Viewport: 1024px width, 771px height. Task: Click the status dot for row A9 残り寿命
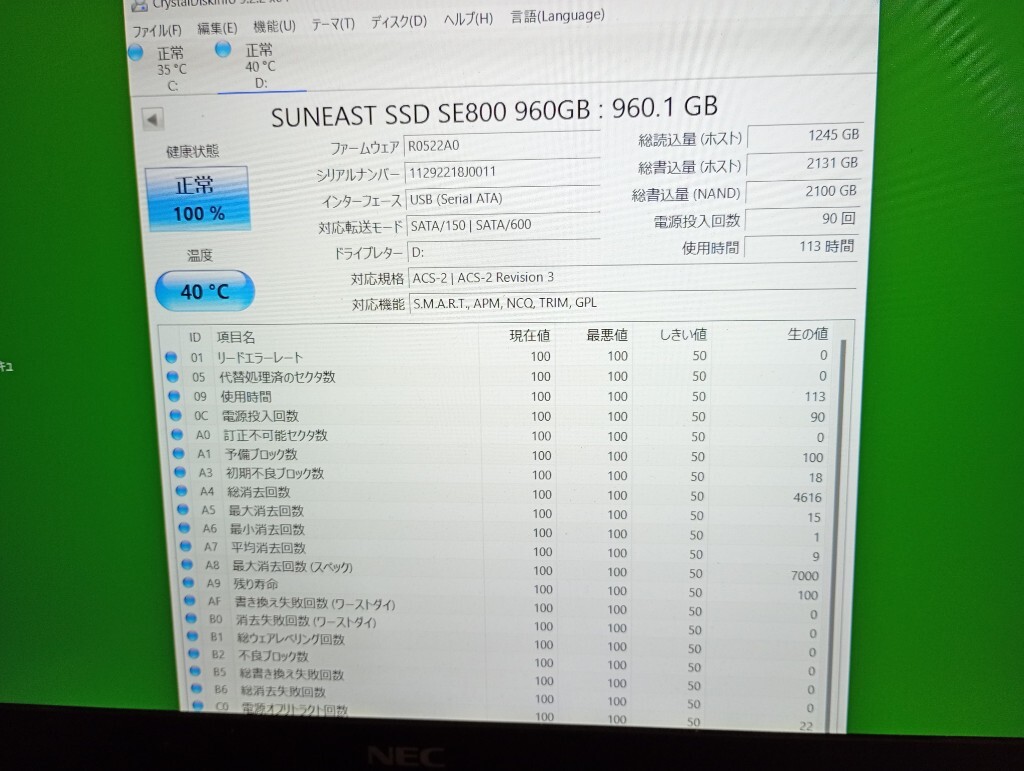189,582
